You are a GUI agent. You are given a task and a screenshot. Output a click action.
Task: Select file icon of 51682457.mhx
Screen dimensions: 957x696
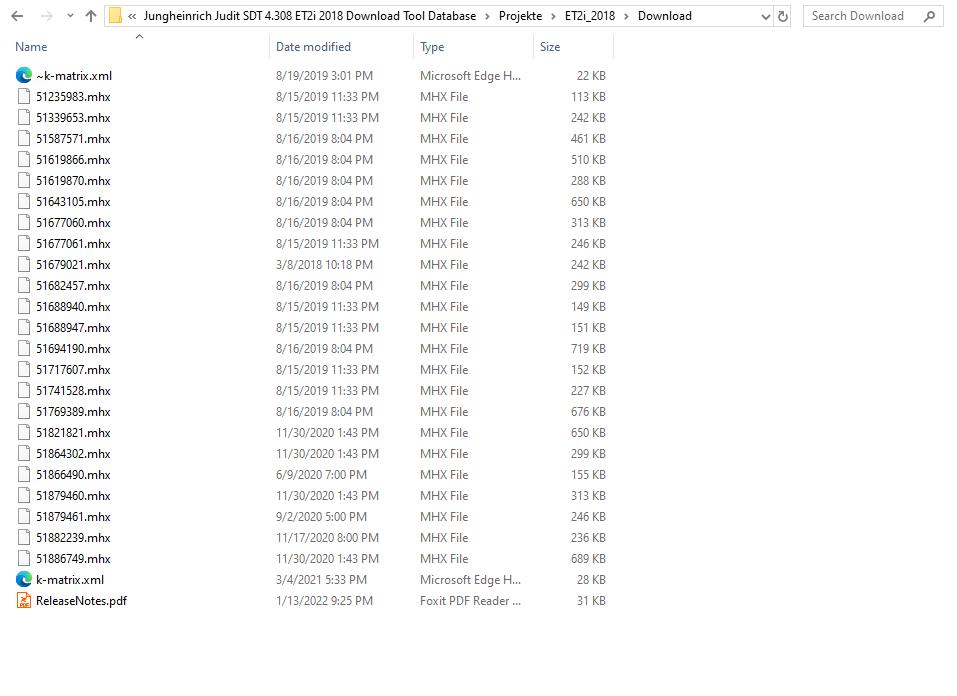(24, 285)
